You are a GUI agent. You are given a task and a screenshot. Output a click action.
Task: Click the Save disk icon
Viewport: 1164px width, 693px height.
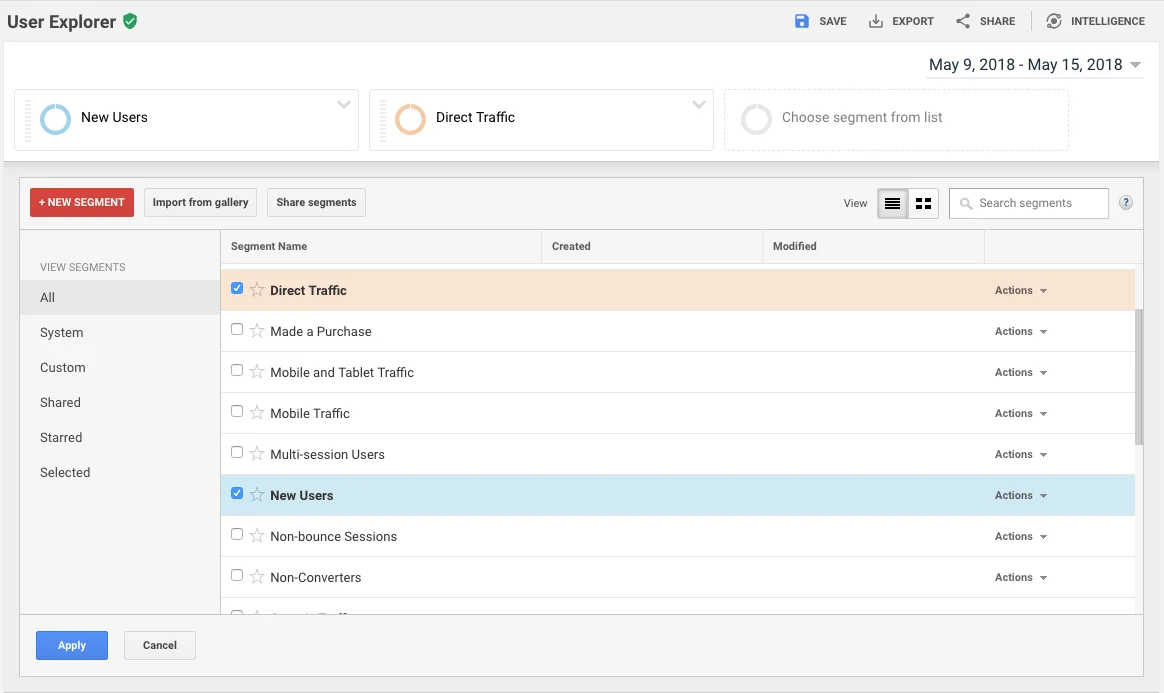coord(802,21)
